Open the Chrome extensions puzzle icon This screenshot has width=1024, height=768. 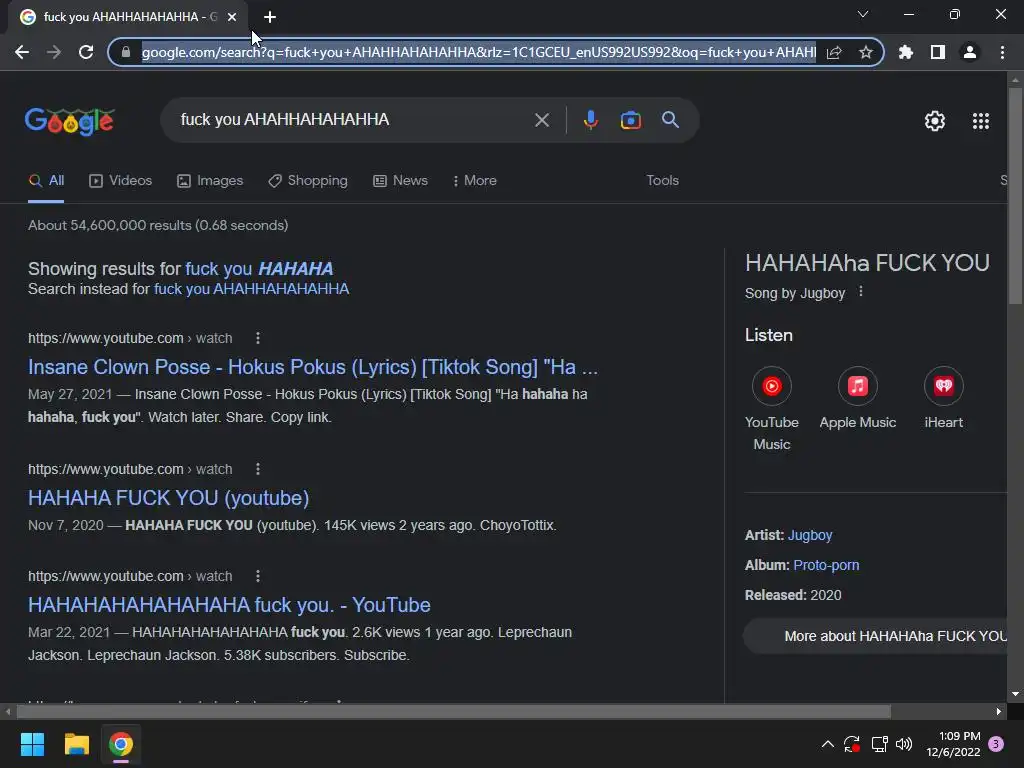pyautogui.click(x=906, y=52)
